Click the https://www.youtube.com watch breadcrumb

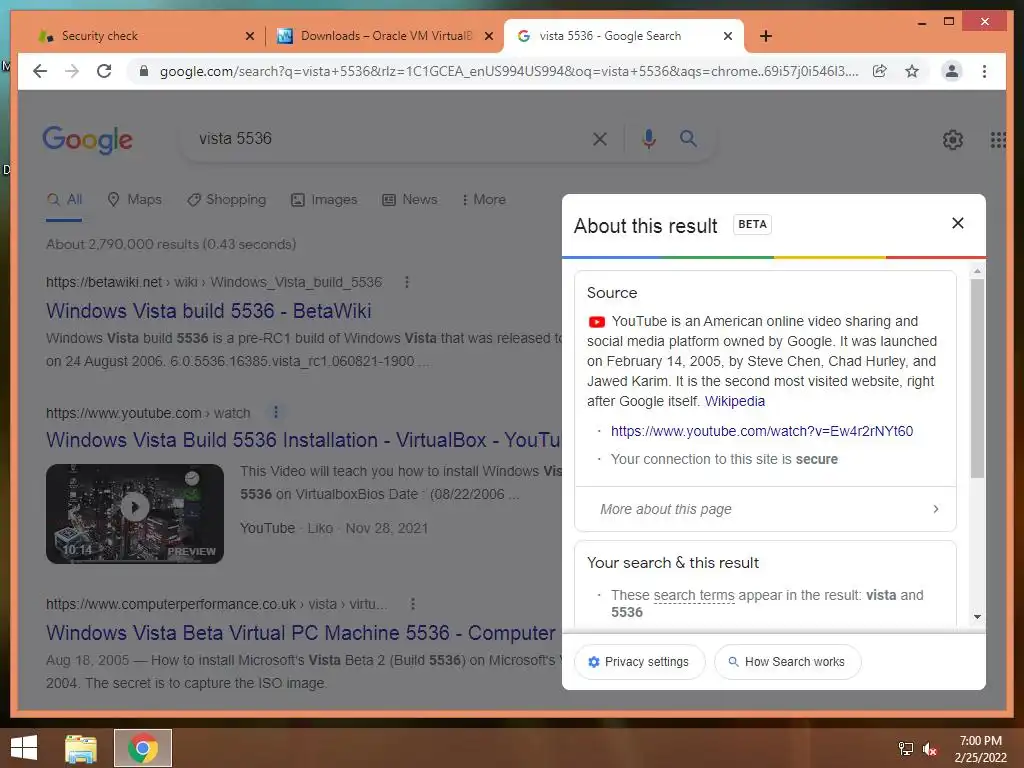tap(148, 413)
